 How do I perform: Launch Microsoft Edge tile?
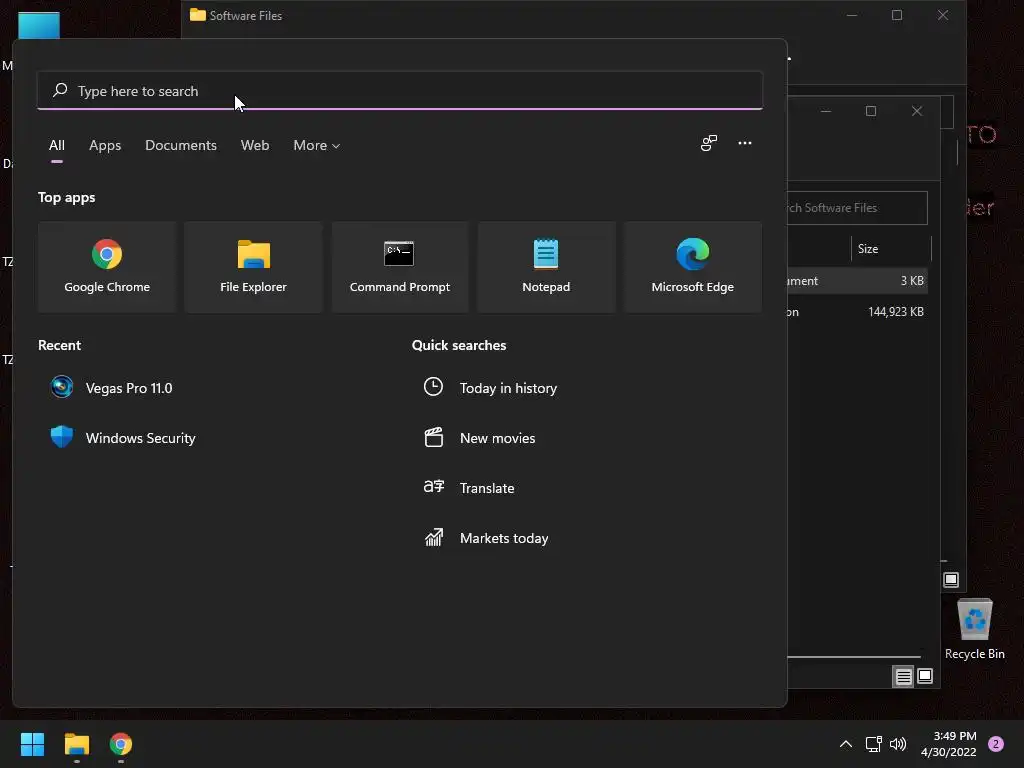[x=692, y=266]
